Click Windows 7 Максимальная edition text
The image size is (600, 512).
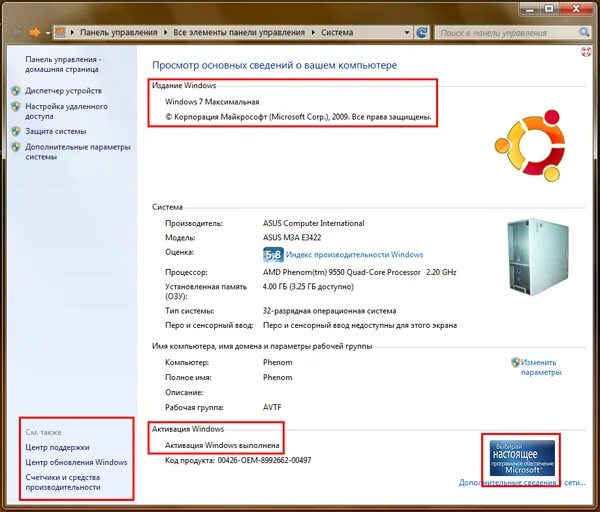212,102
